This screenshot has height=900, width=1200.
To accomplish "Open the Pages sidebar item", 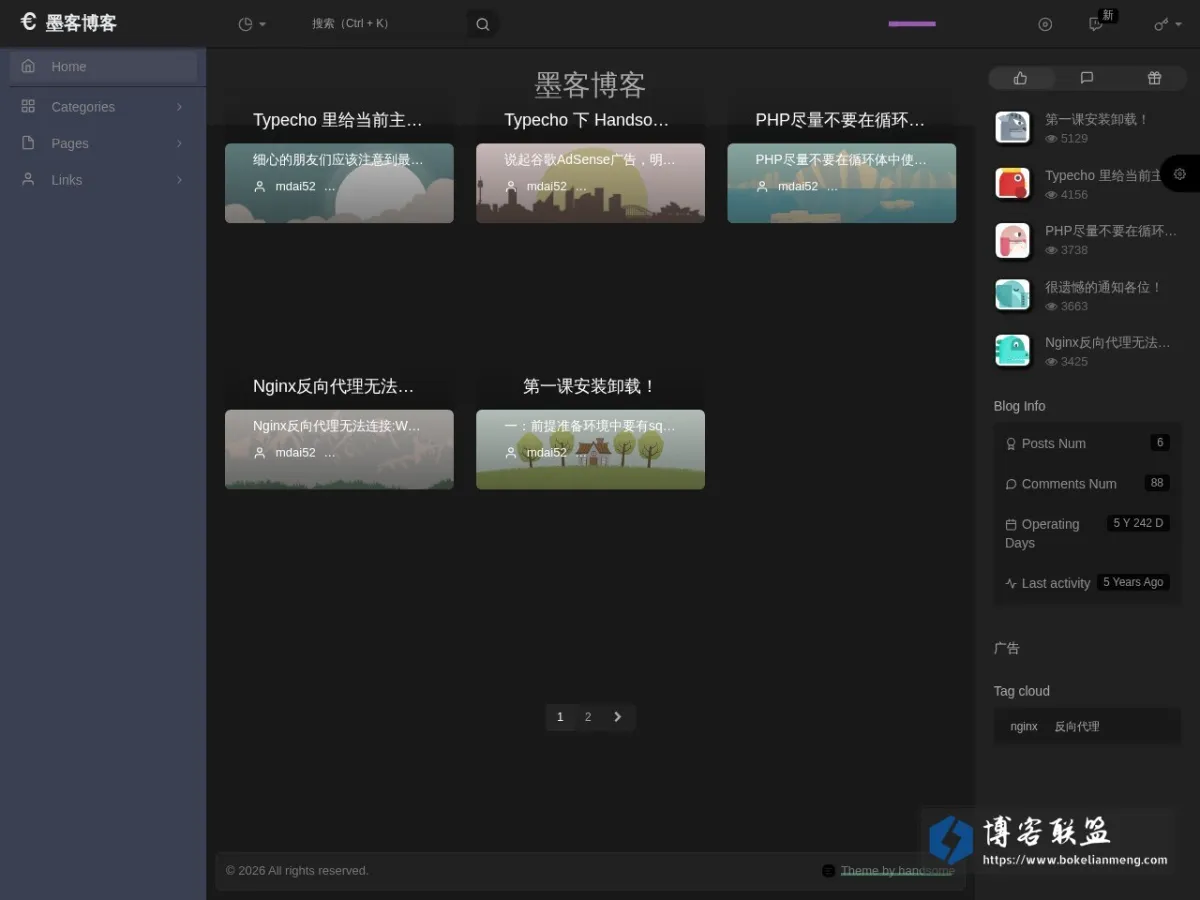I will (103, 143).
